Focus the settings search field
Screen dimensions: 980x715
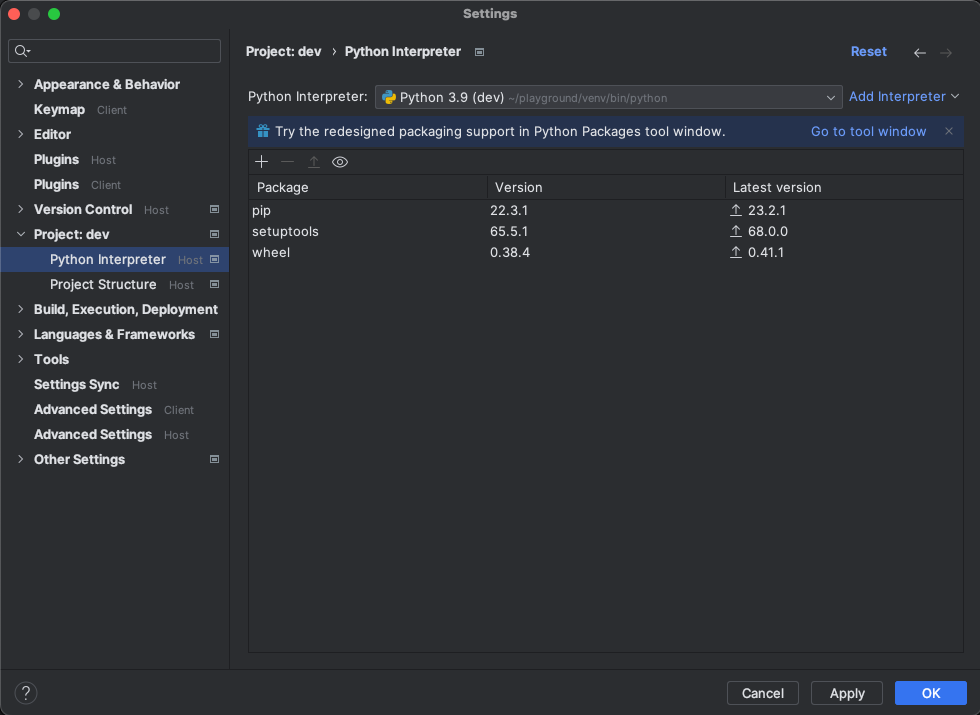point(114,51)
